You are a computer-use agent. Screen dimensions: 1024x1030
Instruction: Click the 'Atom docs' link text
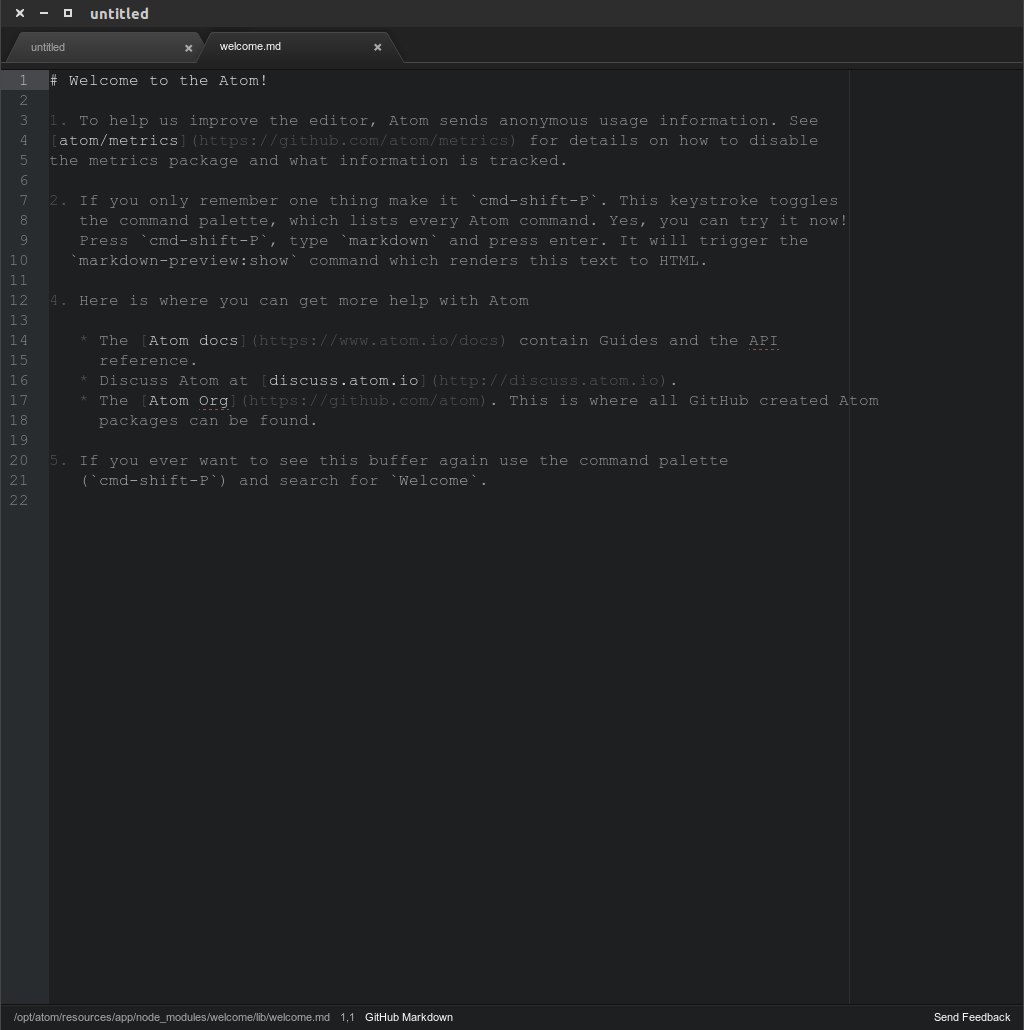[193, 340]
